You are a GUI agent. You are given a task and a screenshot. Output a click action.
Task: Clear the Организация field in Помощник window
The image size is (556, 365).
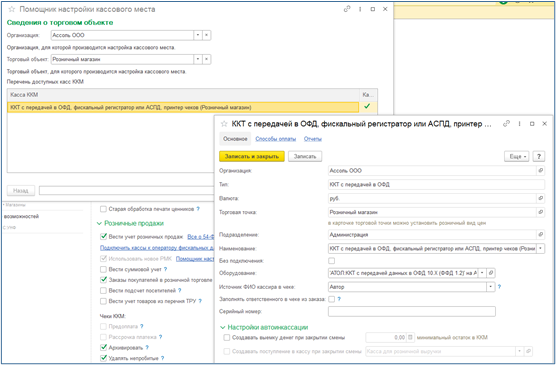coord(206,35)
